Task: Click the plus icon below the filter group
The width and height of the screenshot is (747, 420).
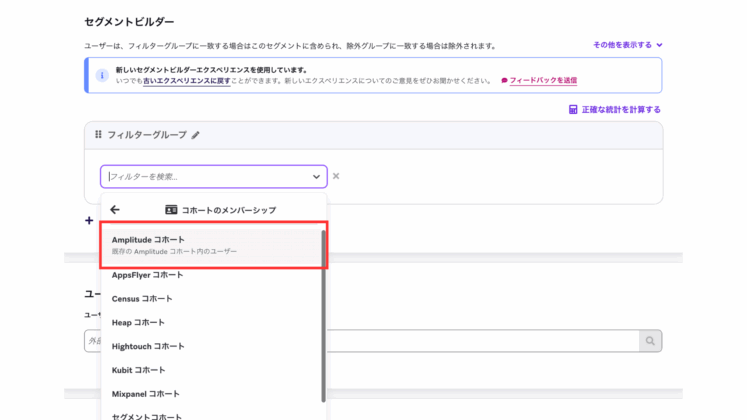Action: [x=89, y=220]
